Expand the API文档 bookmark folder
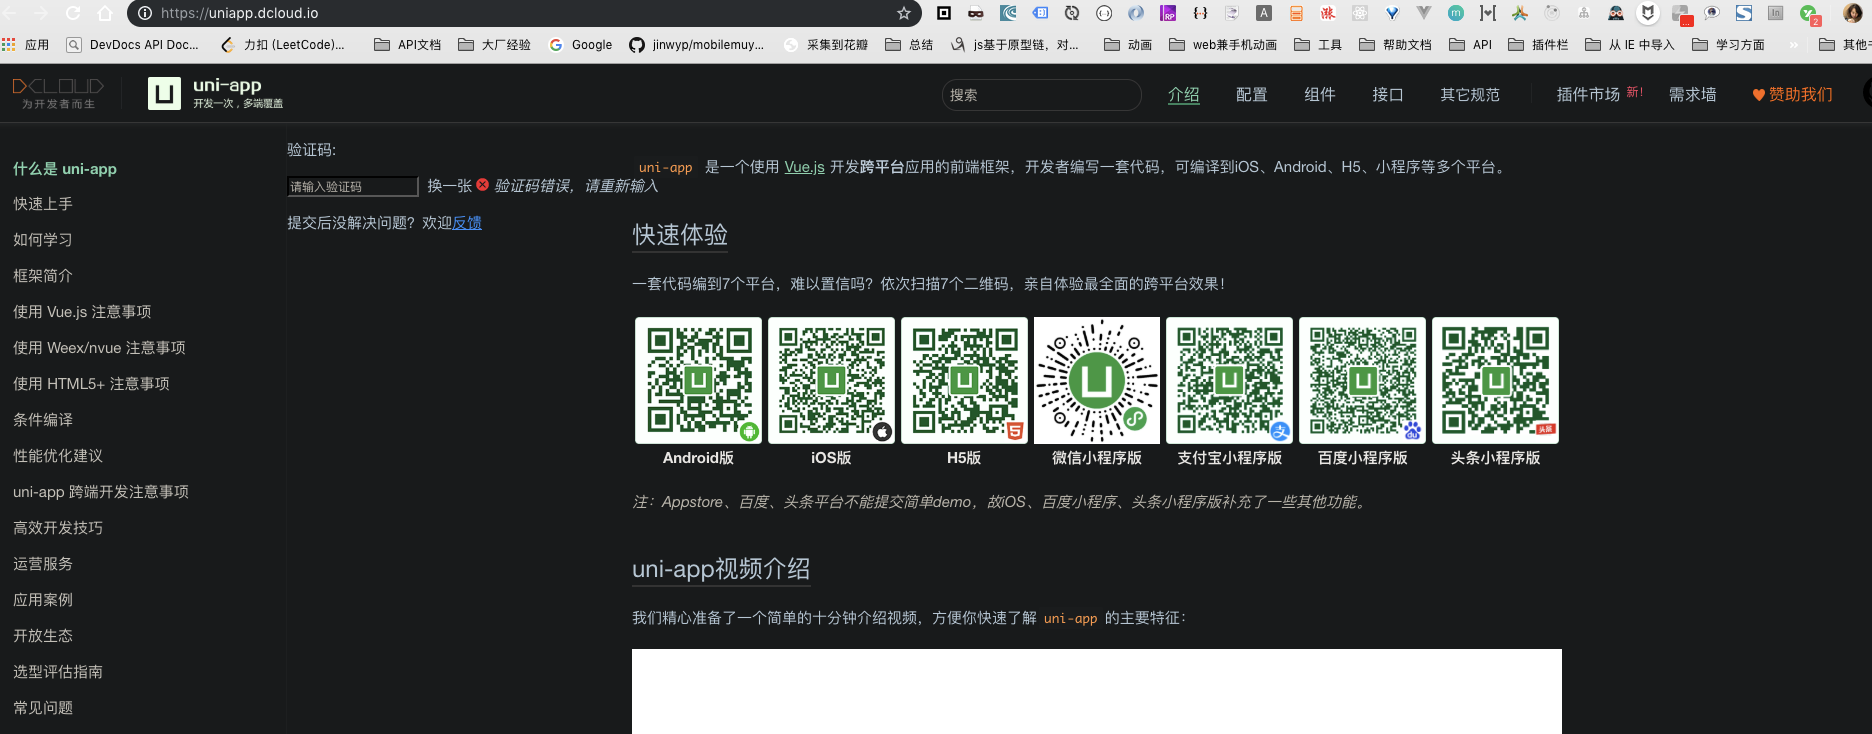 407,45
